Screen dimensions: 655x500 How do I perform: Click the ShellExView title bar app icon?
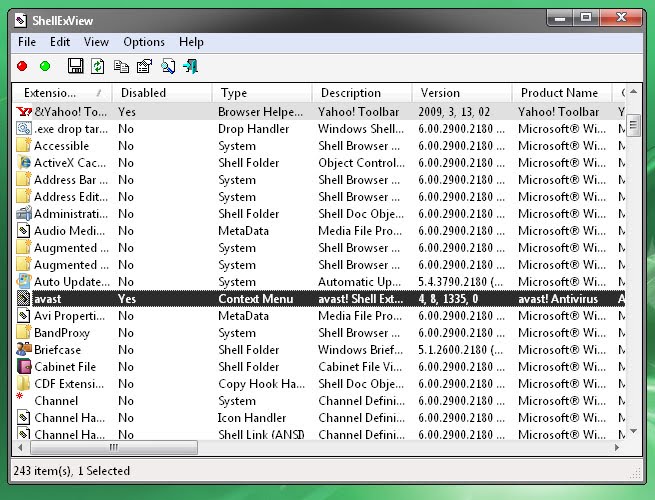(x=20, y=20)
